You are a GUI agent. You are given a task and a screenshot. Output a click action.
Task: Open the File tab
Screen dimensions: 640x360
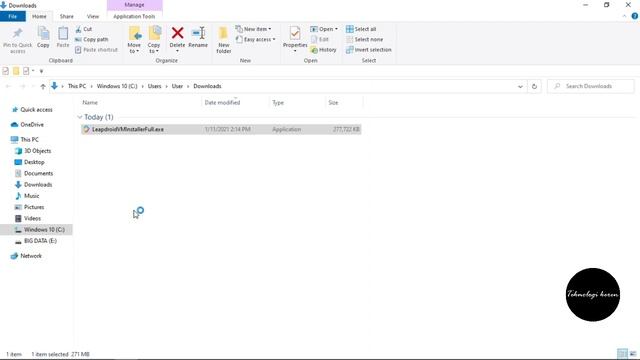tap(13, 16)
